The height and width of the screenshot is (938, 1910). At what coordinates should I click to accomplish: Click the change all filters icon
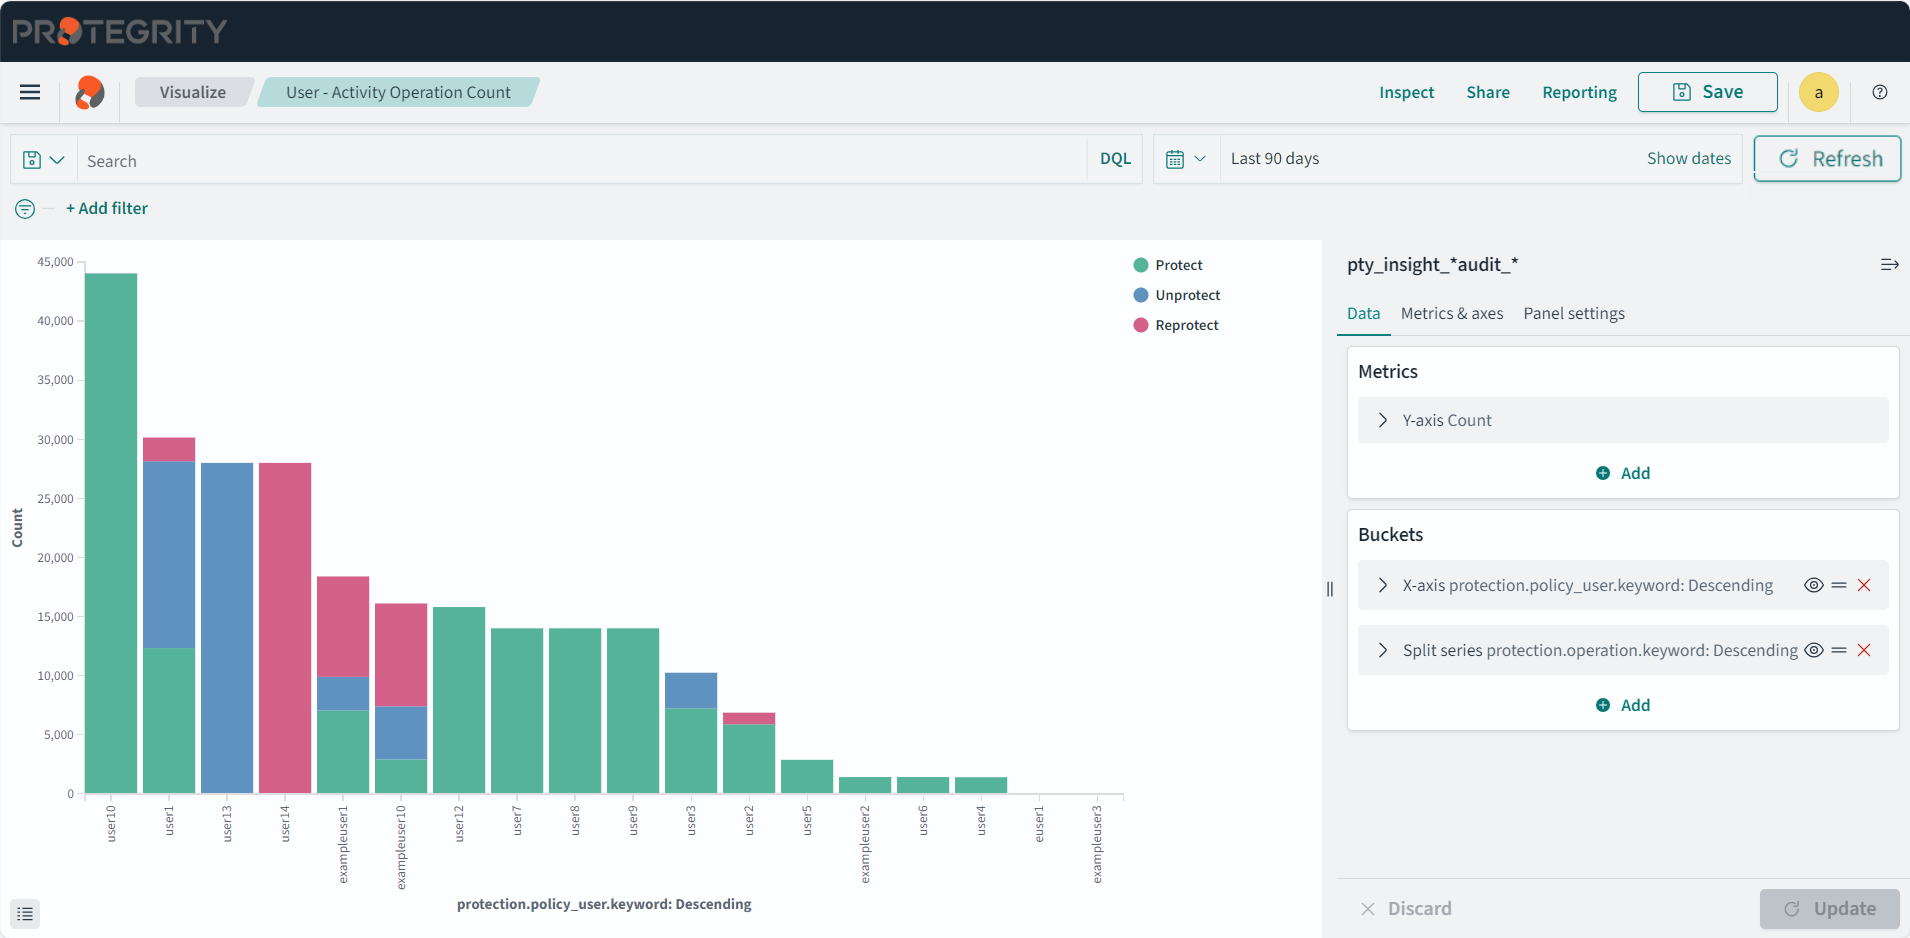[25, 209]
